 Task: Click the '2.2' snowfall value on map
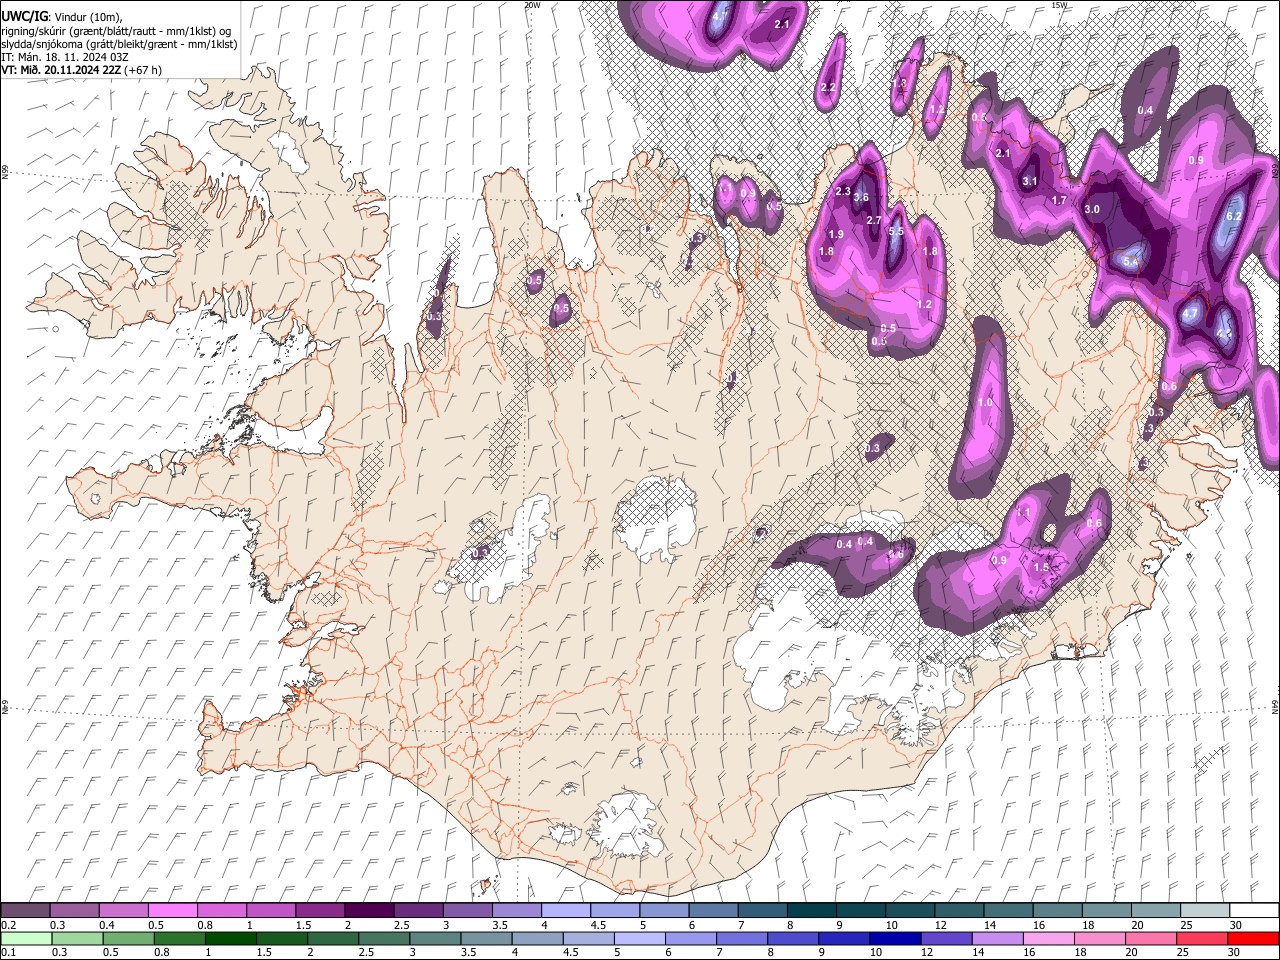828,88
